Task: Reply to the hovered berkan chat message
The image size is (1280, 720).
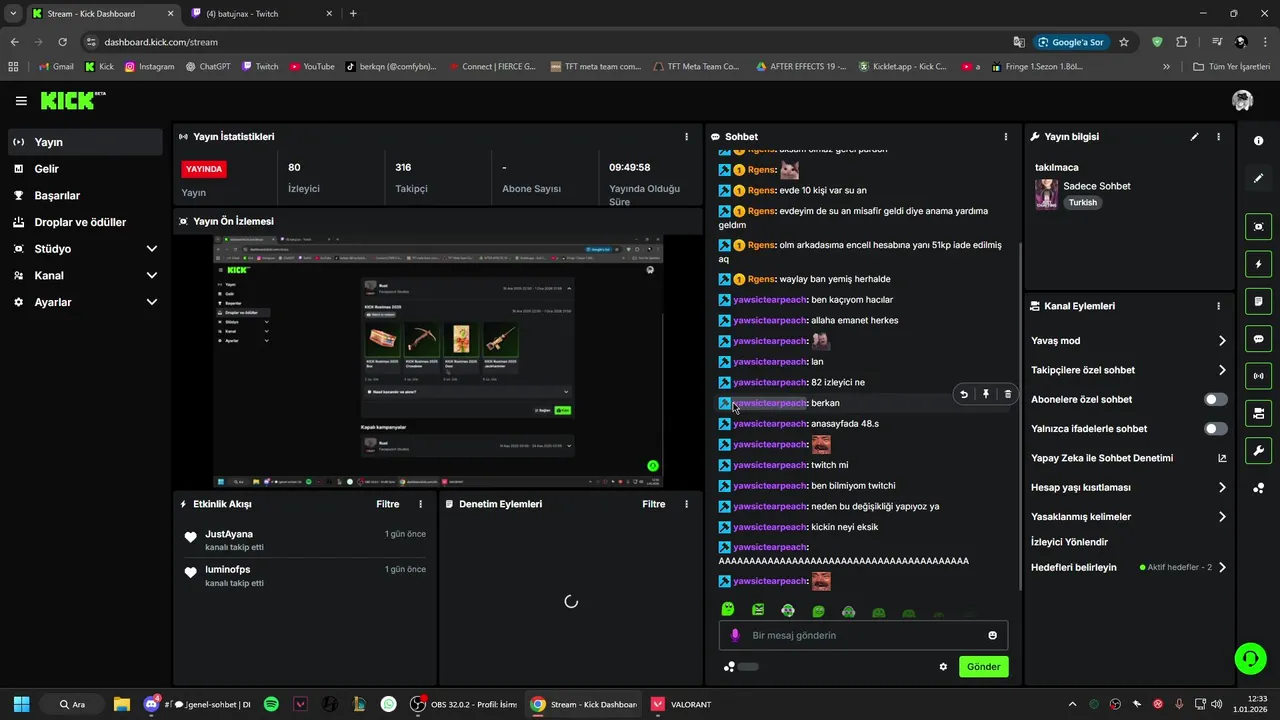Action: [964, 394]
